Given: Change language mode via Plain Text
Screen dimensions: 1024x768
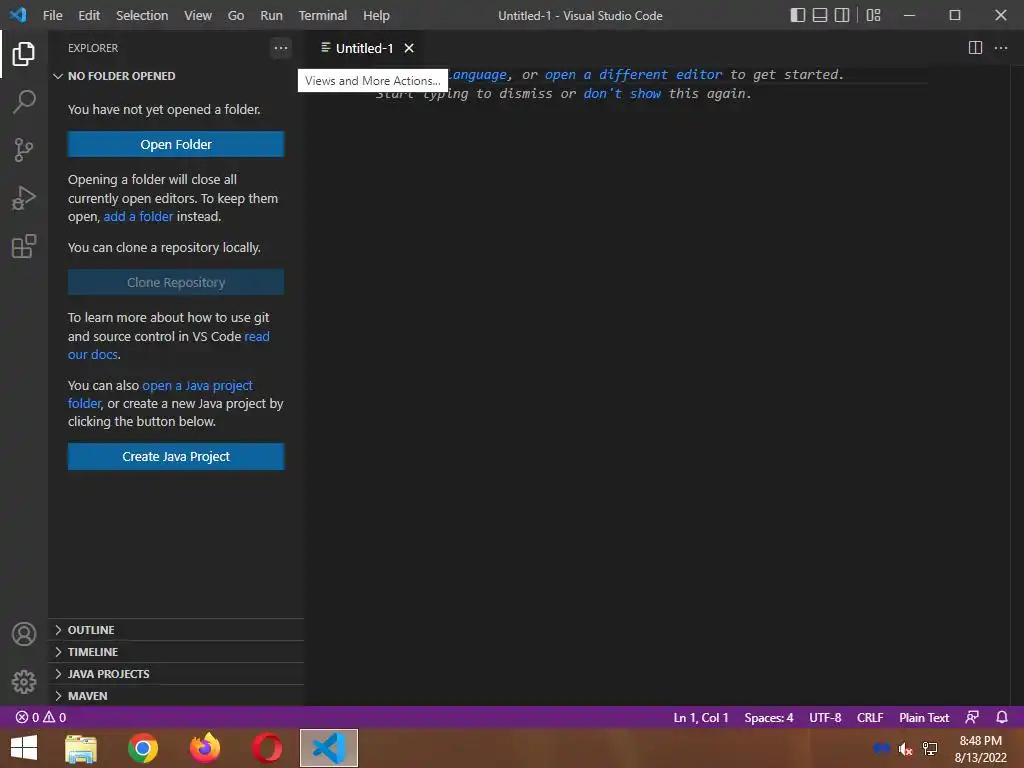Looking at the screenshot, I should (x=923, y=717).
